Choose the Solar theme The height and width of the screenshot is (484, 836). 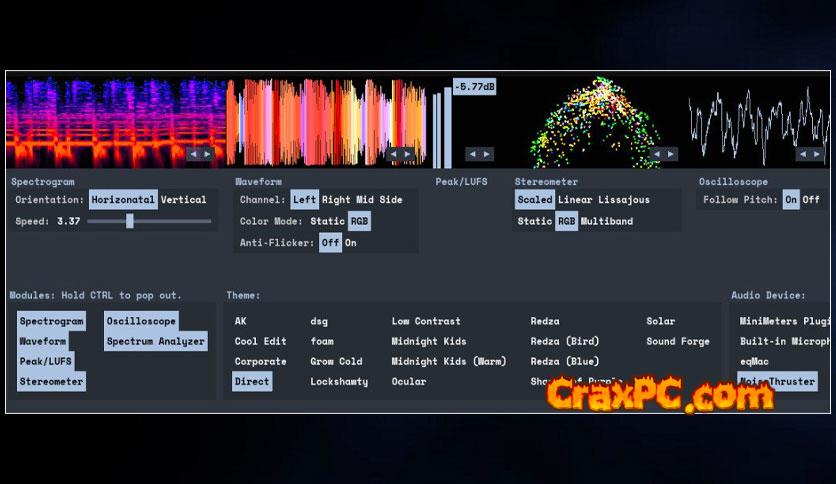click(x=661, y=321)
